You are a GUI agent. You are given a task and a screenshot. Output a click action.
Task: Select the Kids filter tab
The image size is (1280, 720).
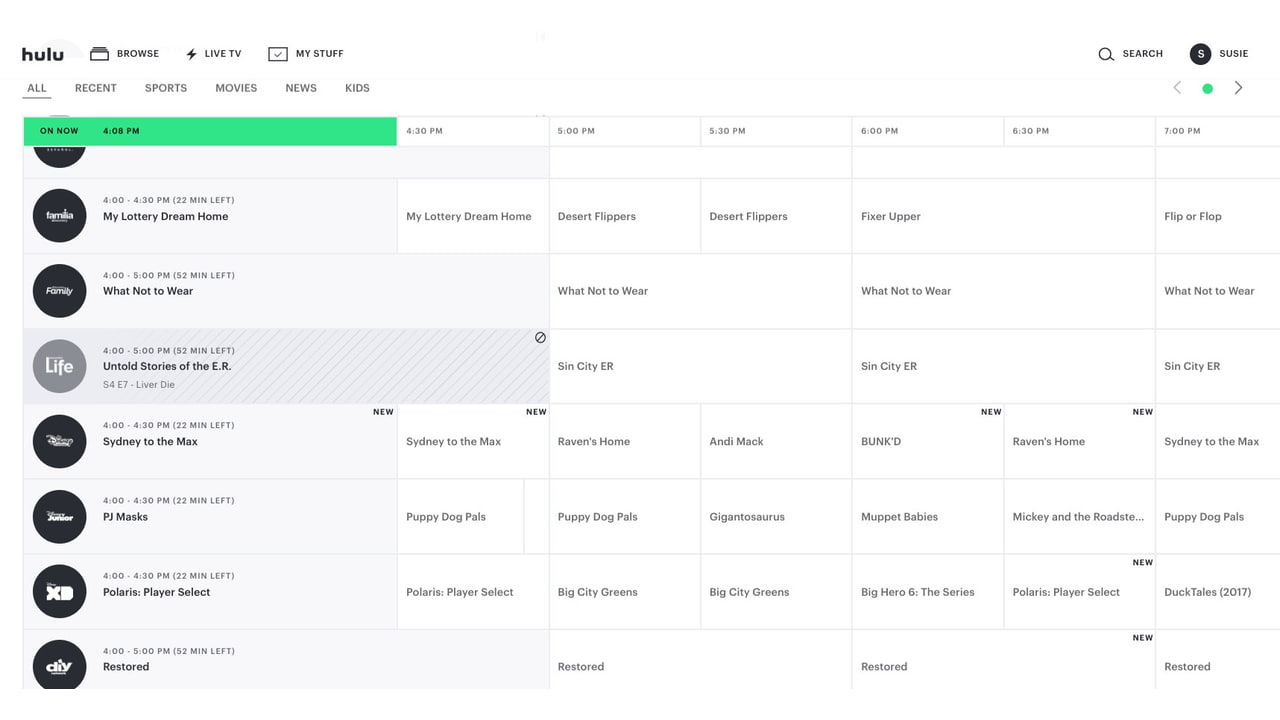click(357, 88)
